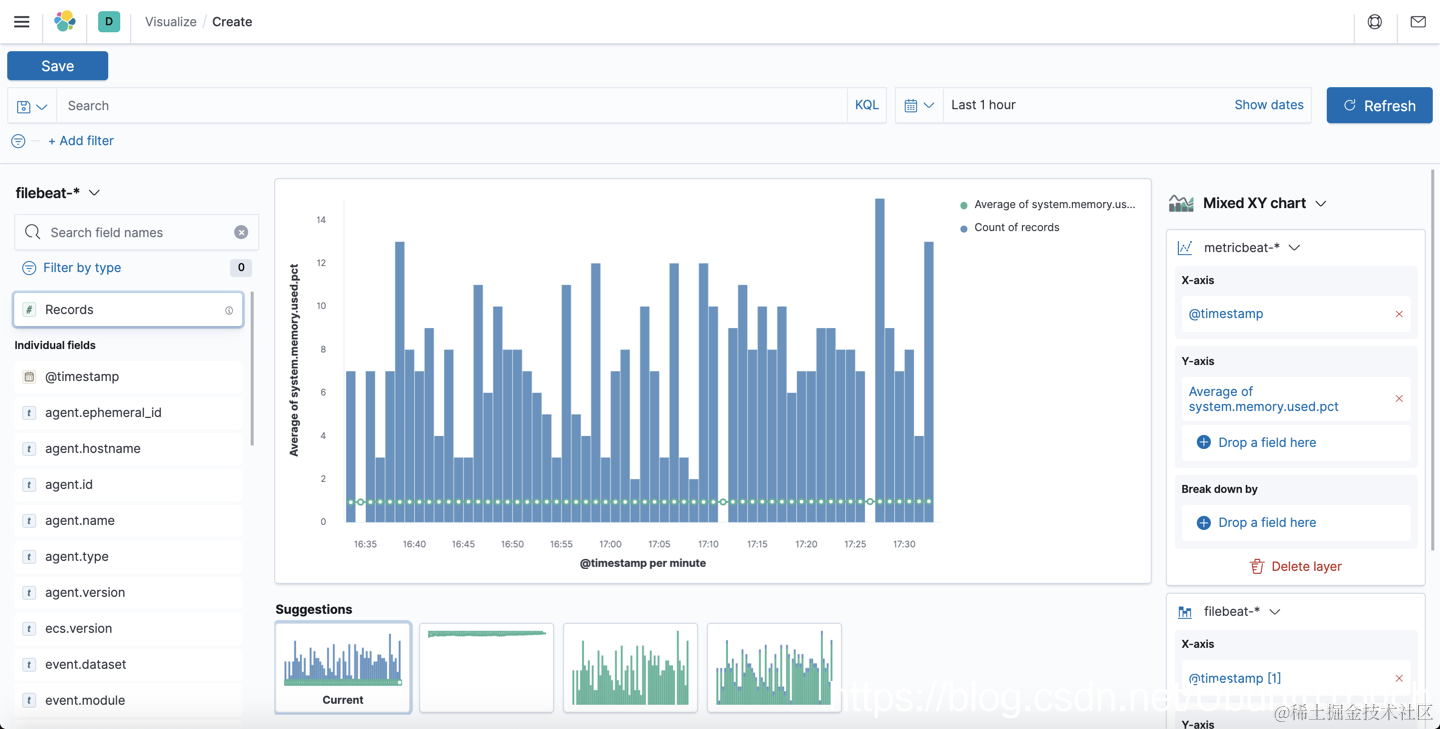1440x729 pixels.
Task: Delete the metricbeat layer
Action: point(1296,566)
